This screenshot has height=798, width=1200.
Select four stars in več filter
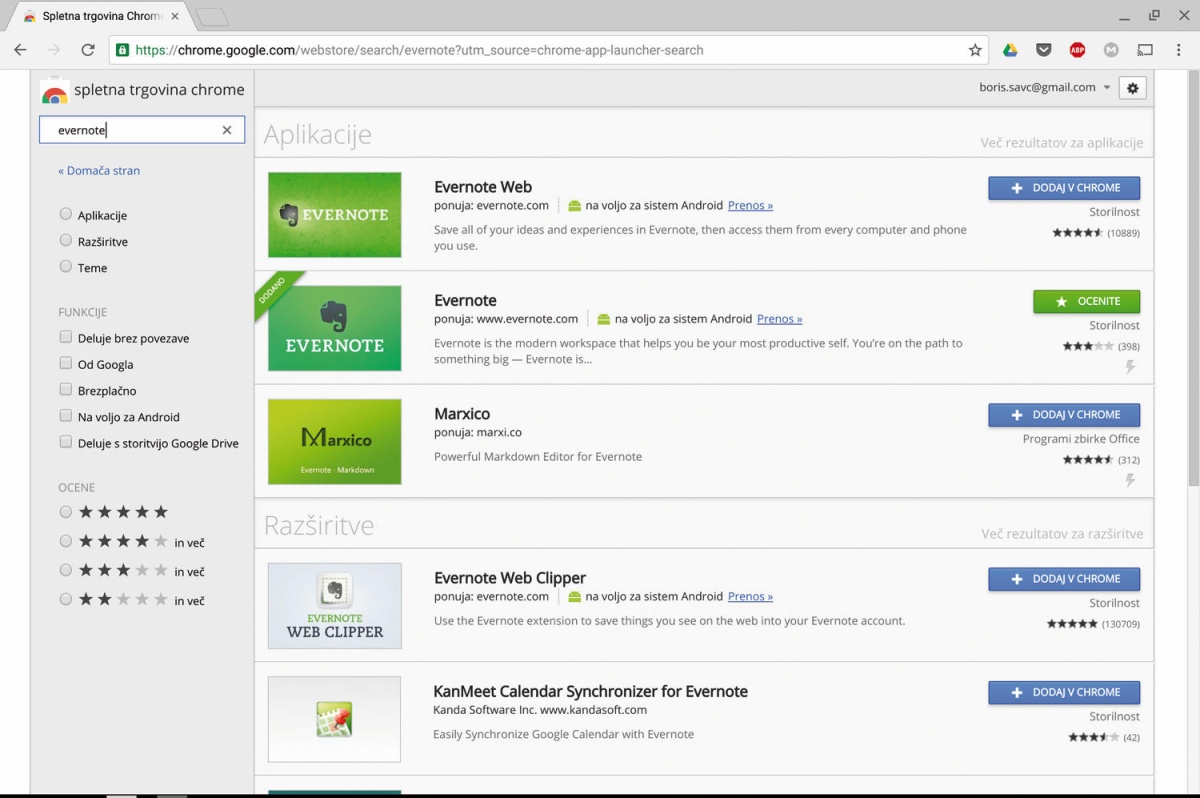[66, 541]
